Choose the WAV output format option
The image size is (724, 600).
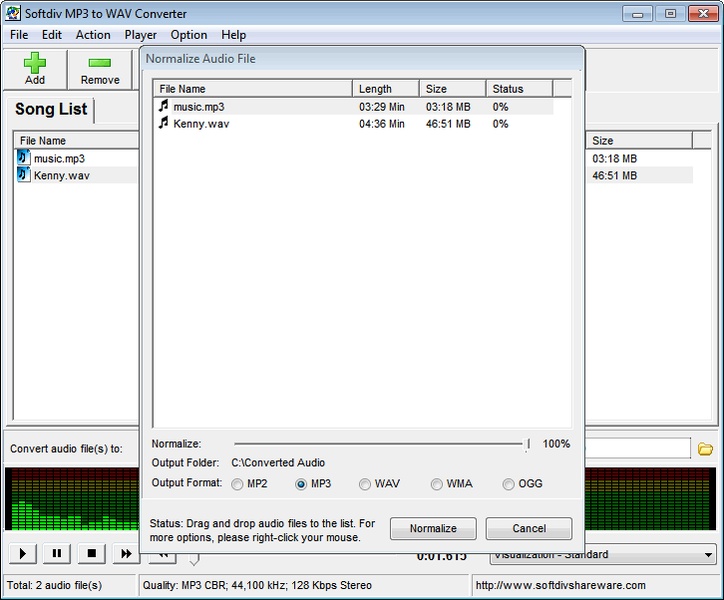tap(365, 484)
